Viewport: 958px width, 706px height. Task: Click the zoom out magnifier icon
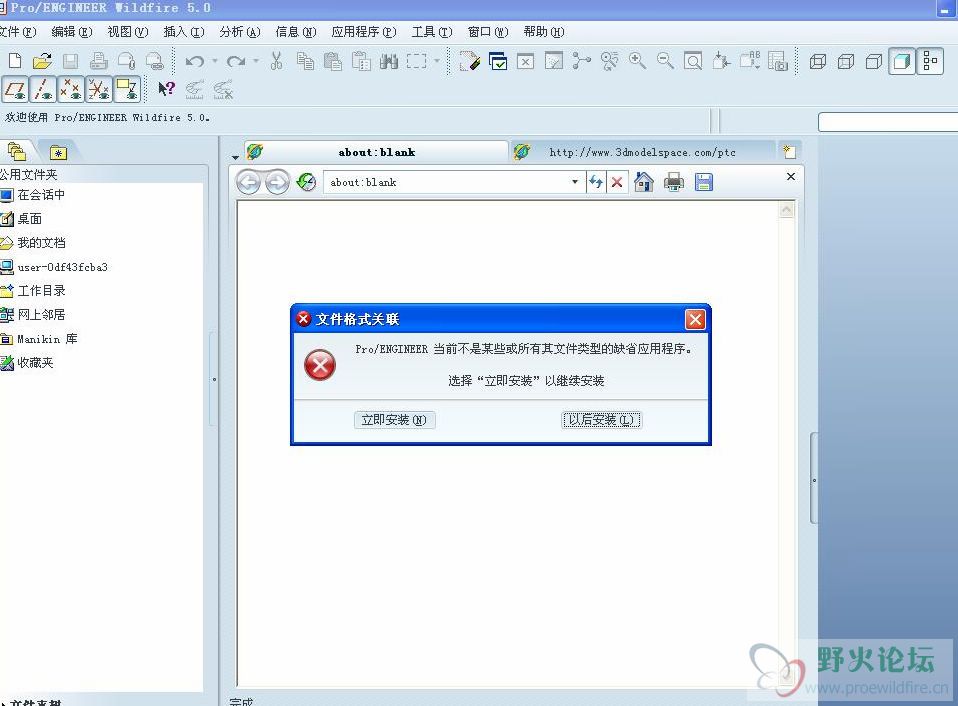click(x=665, y=61)
